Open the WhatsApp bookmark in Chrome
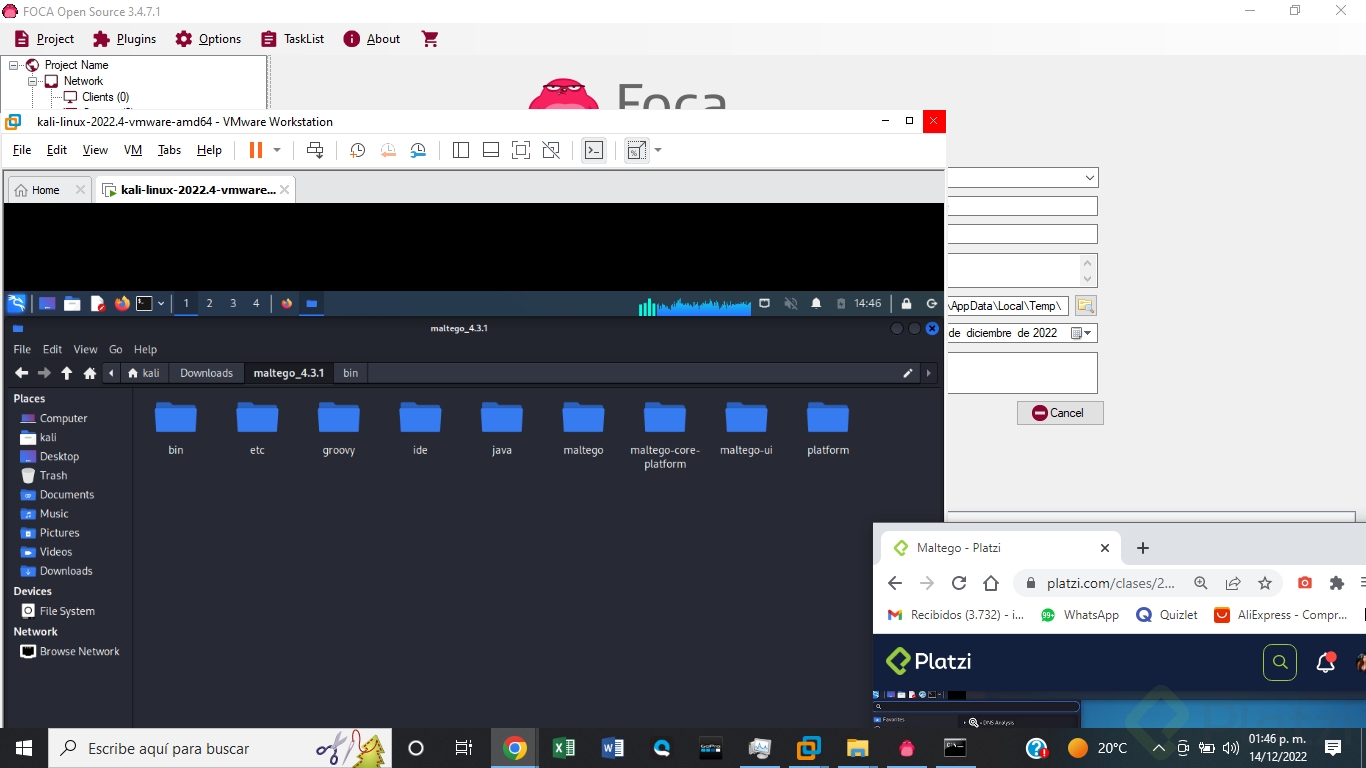Image resolution: width=1366 pixels, height=768 pixels. point(1079,615)
